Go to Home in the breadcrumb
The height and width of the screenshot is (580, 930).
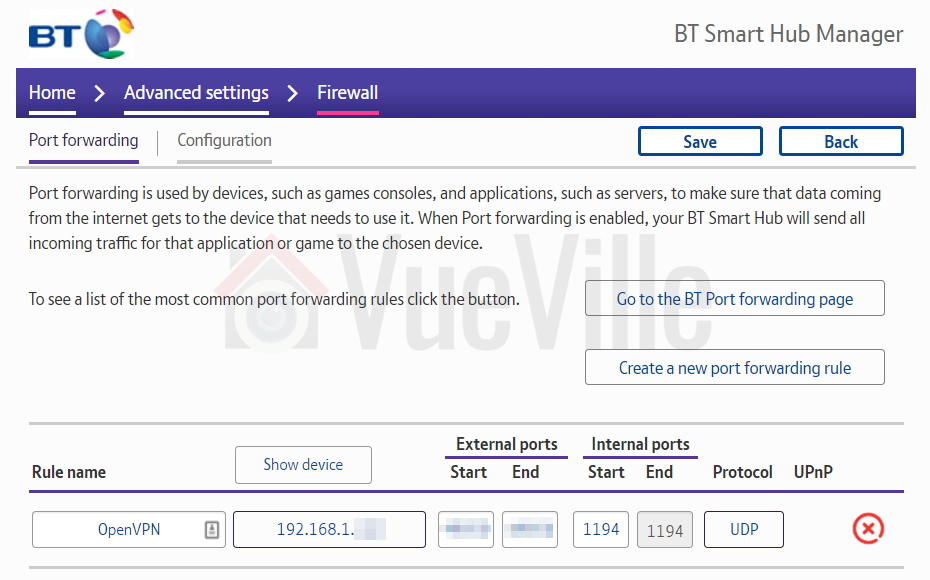(52, 93)
